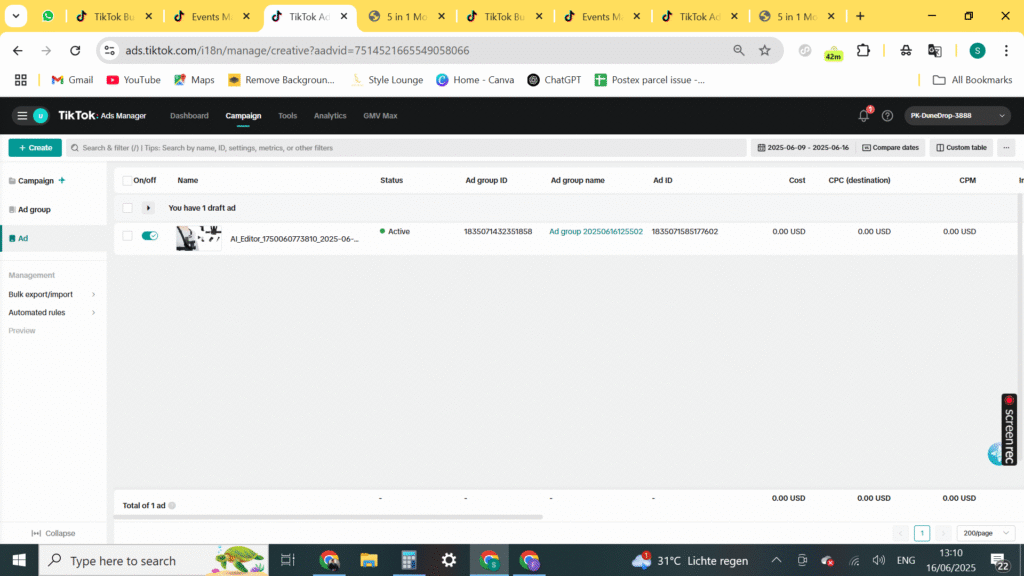Open the notifications bell icon
This screenshot has height=576, width=1024.
pos(864,116)
